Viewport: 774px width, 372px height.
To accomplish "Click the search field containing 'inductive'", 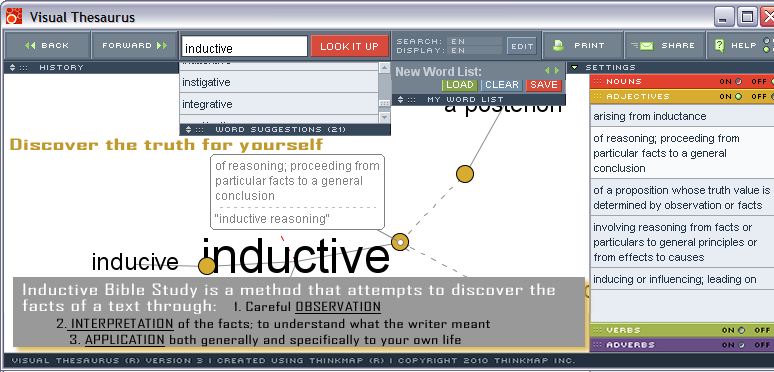I will pos(245,47).
